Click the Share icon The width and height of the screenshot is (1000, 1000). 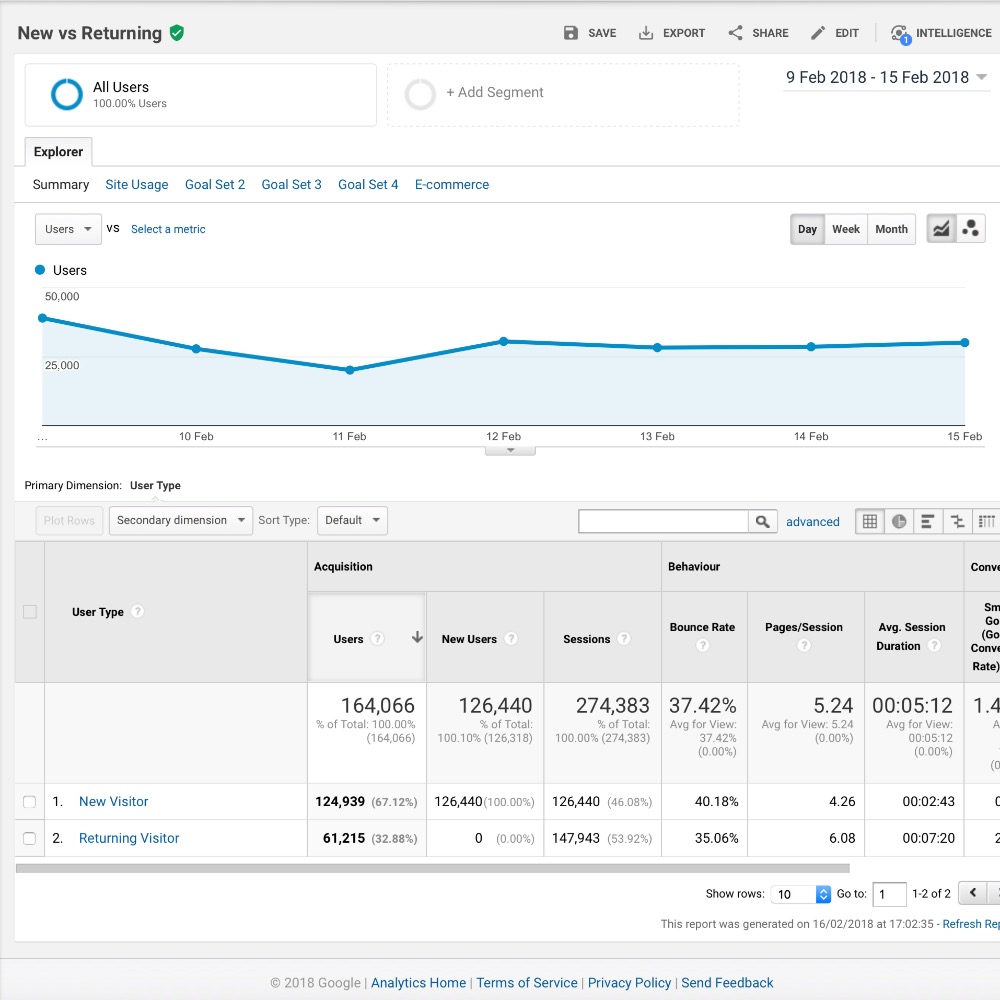[x=735, y=33]
